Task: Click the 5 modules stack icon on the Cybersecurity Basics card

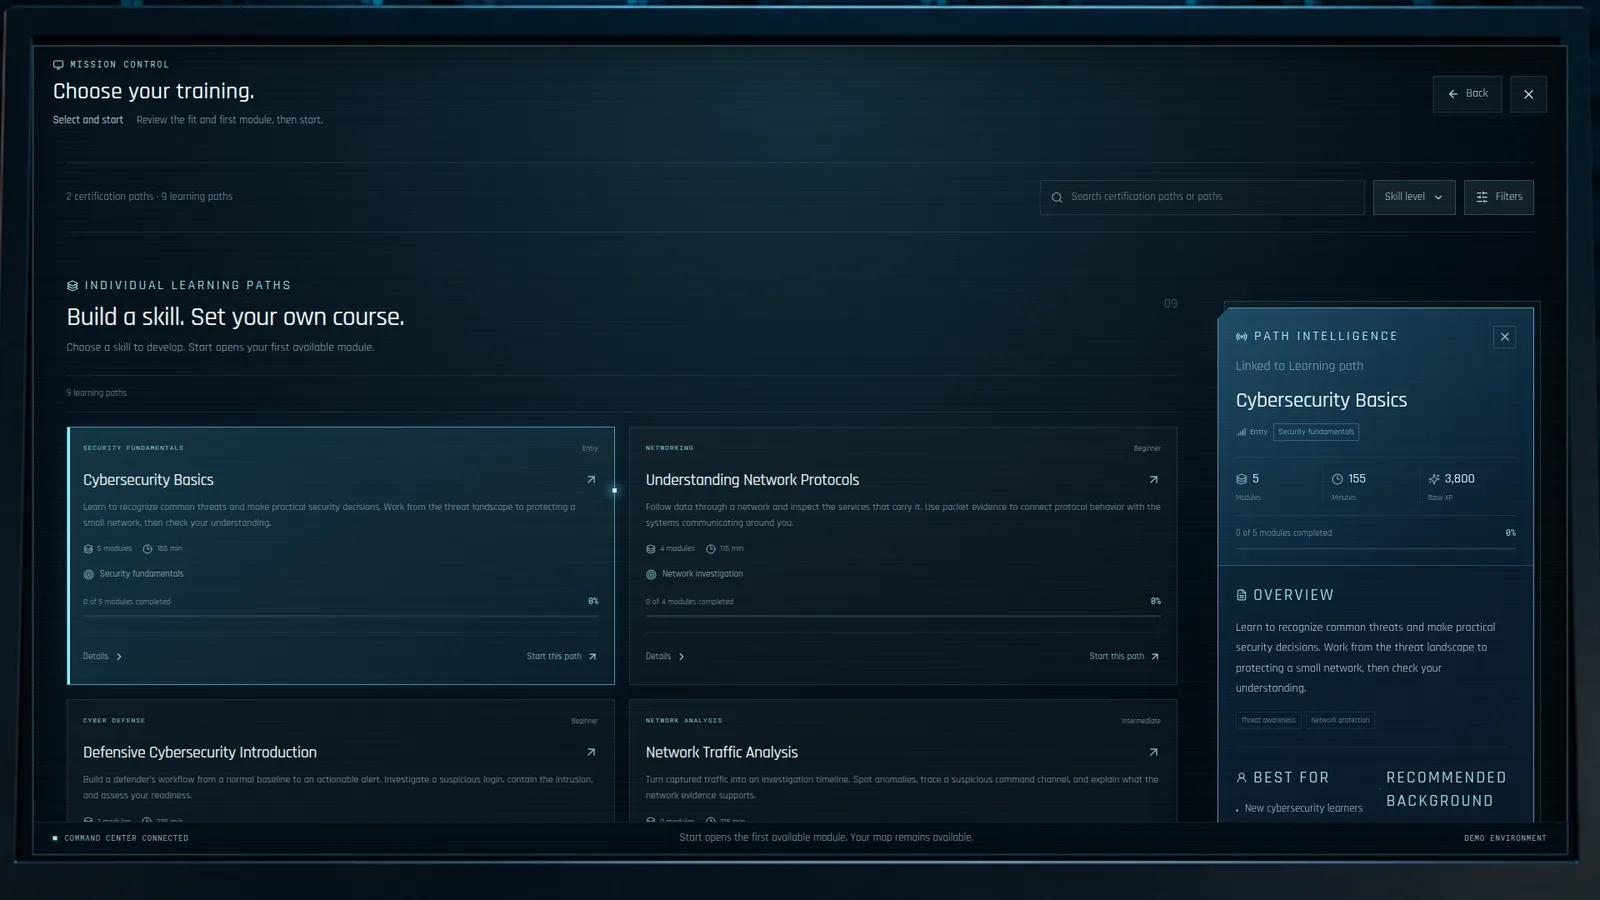Action: [x=88, y=549]
